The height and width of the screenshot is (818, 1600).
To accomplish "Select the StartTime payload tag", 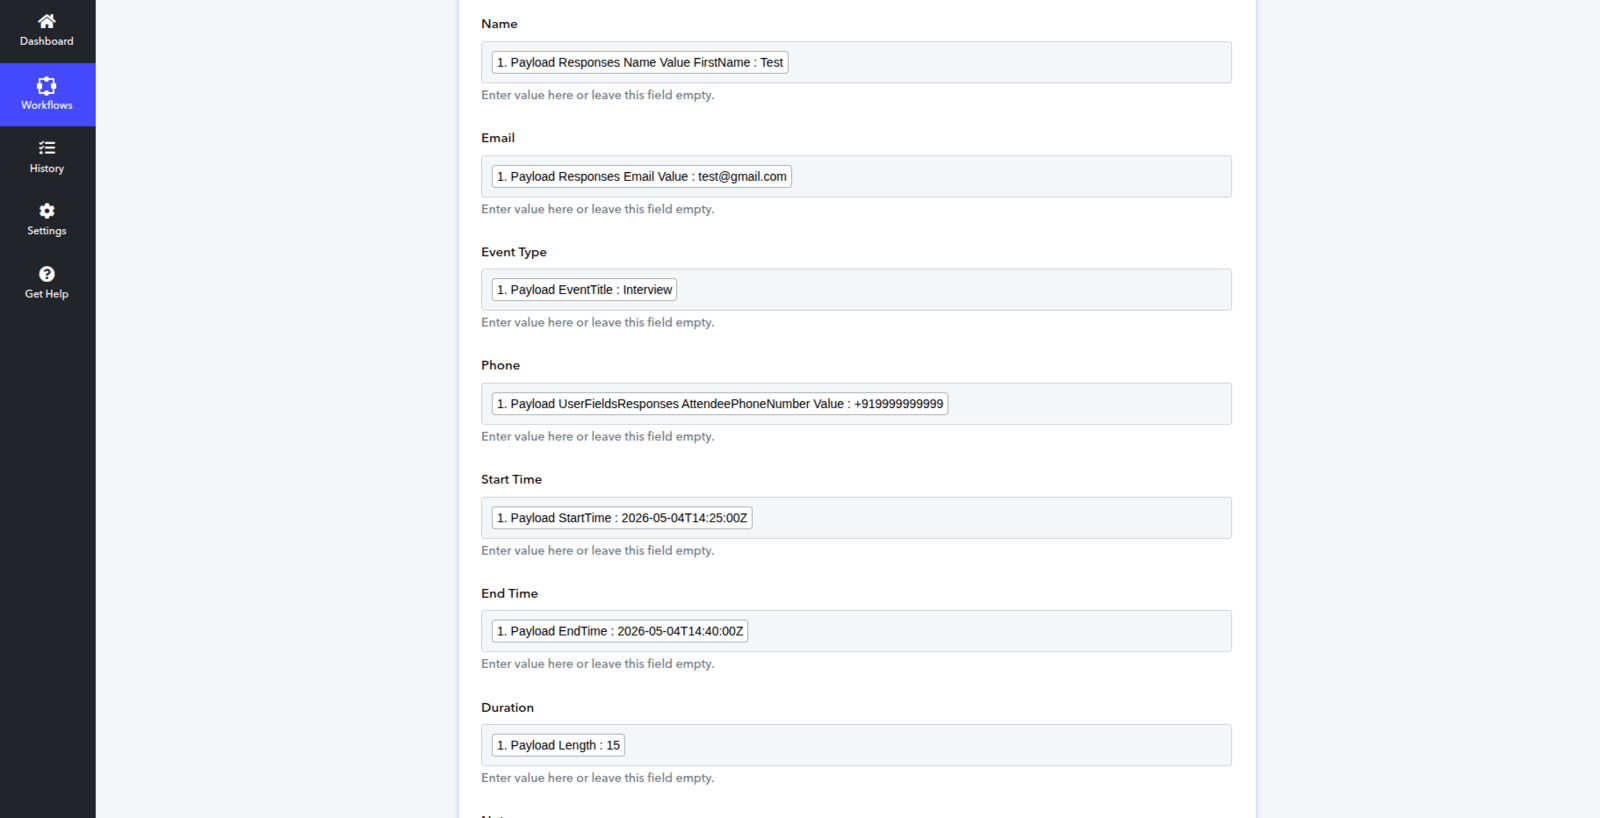I will 622,518.
